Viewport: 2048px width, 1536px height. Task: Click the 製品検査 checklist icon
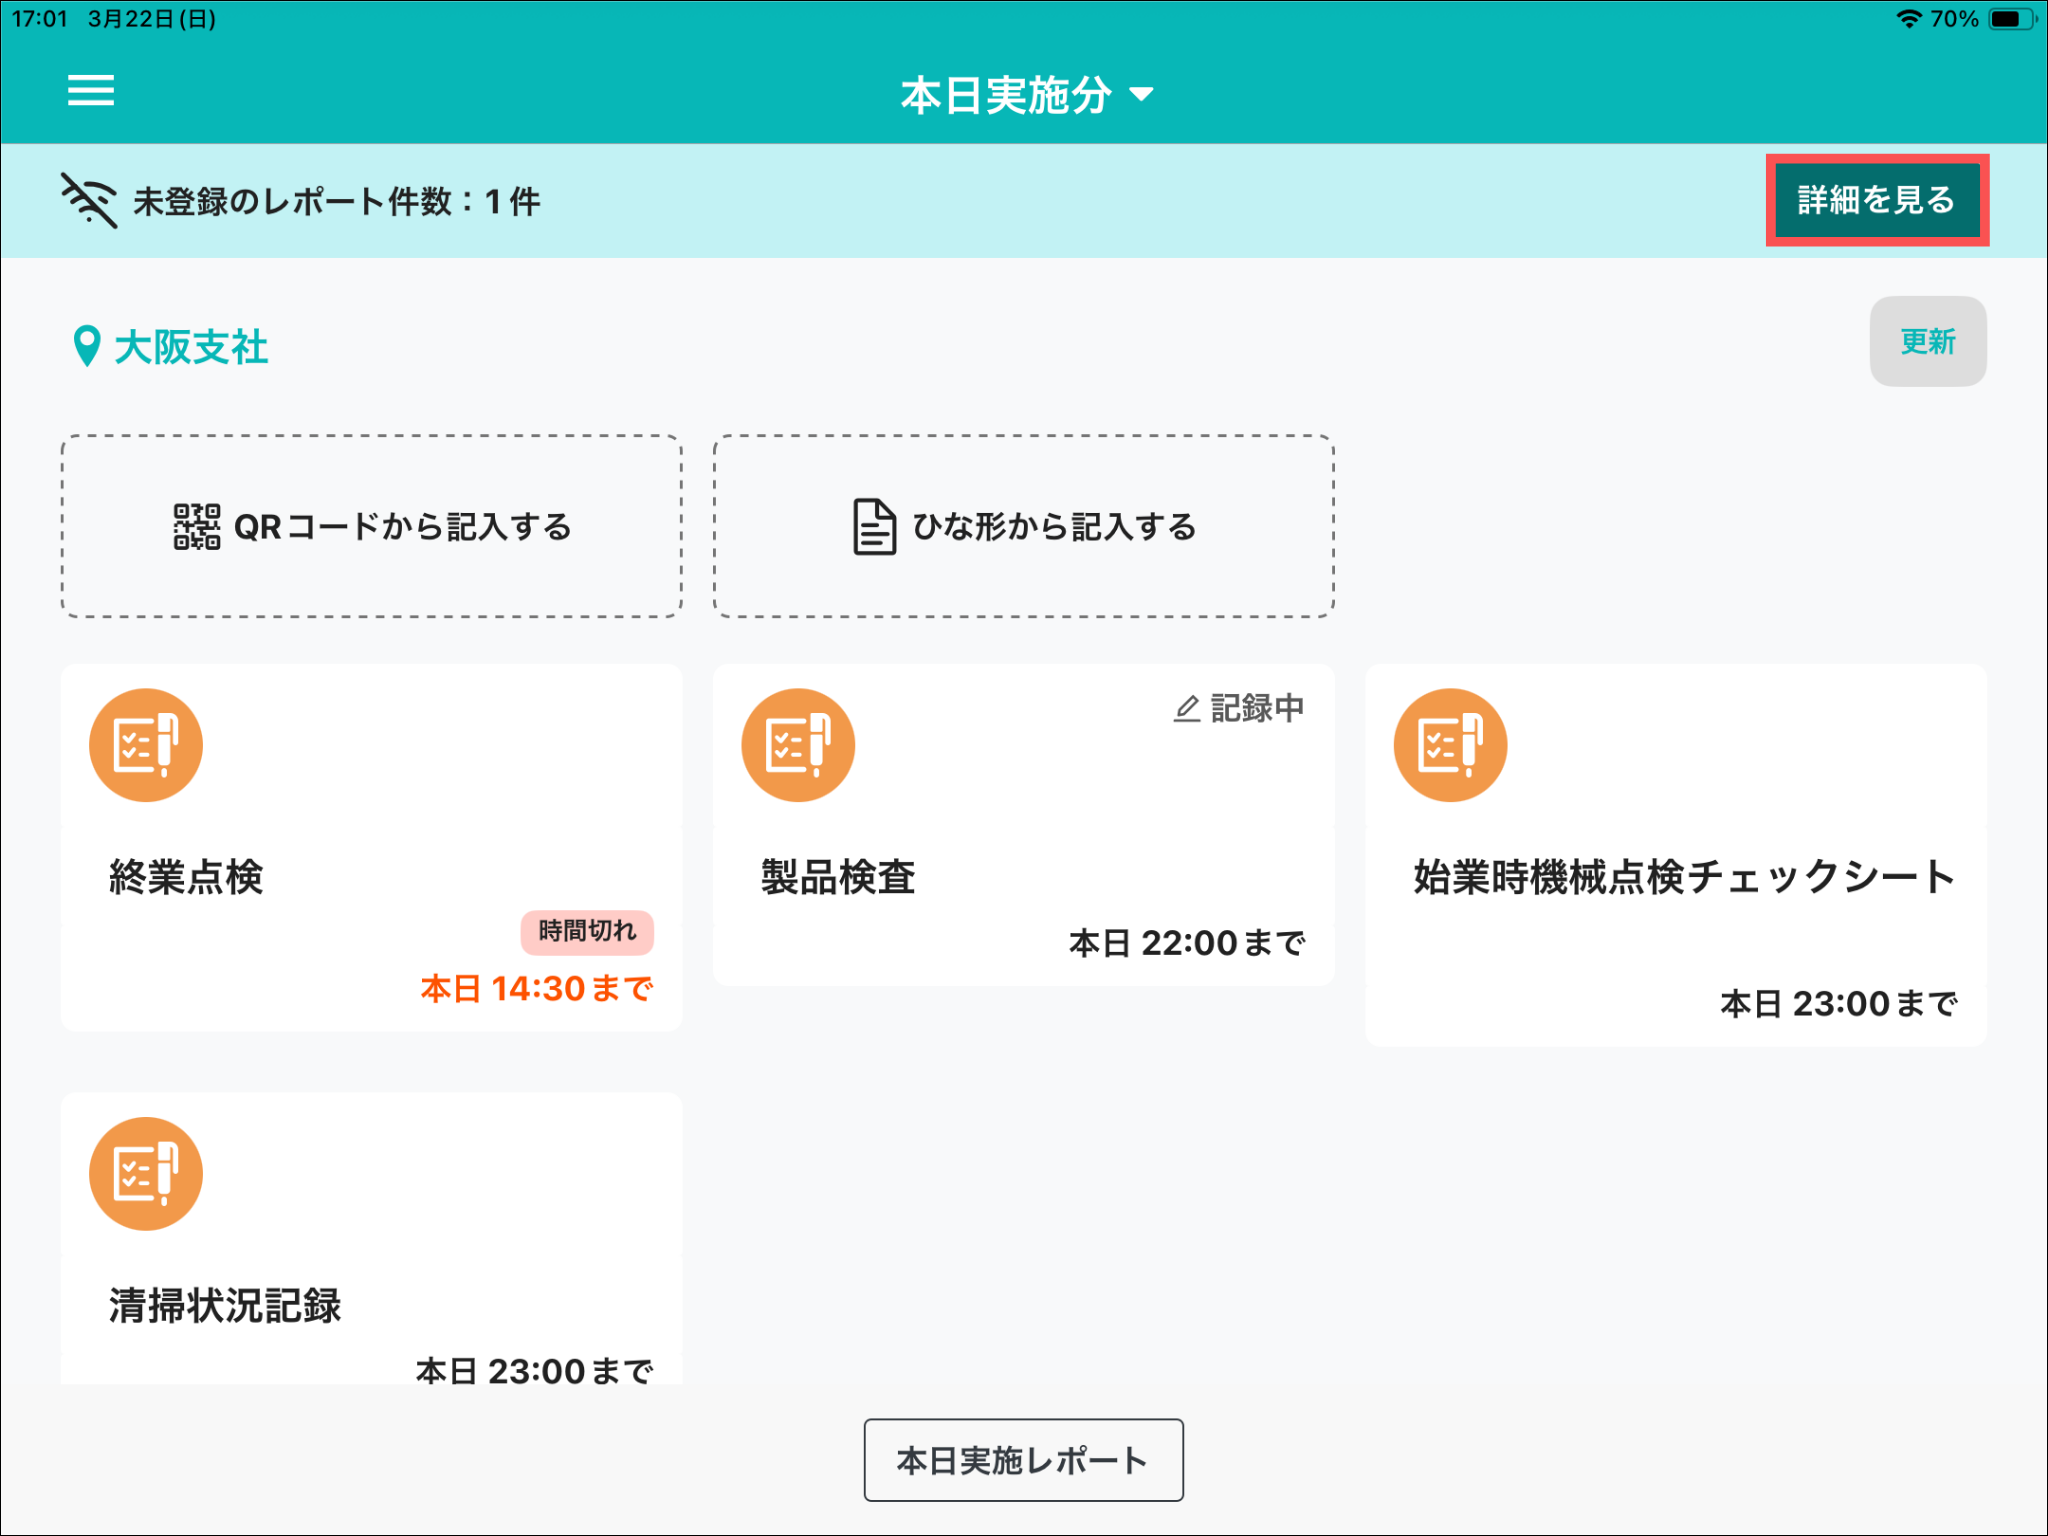point(798,745)
